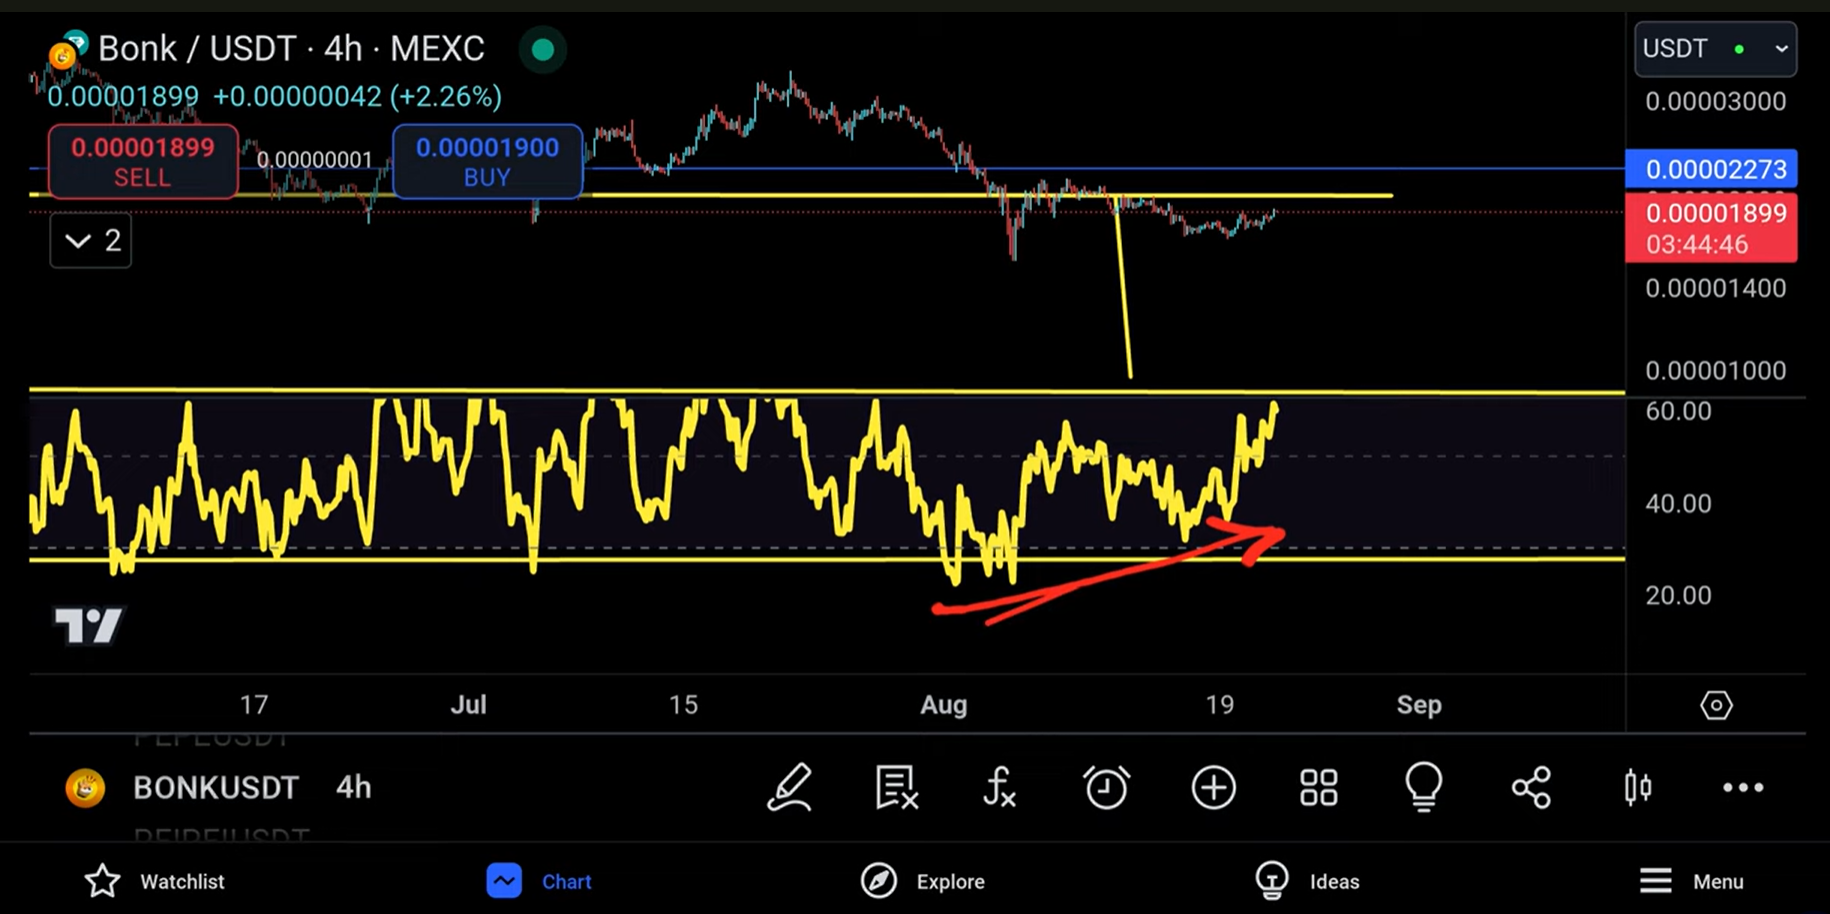
Task: Switch to the Ideas tab
Action: tap(1307, 881)
